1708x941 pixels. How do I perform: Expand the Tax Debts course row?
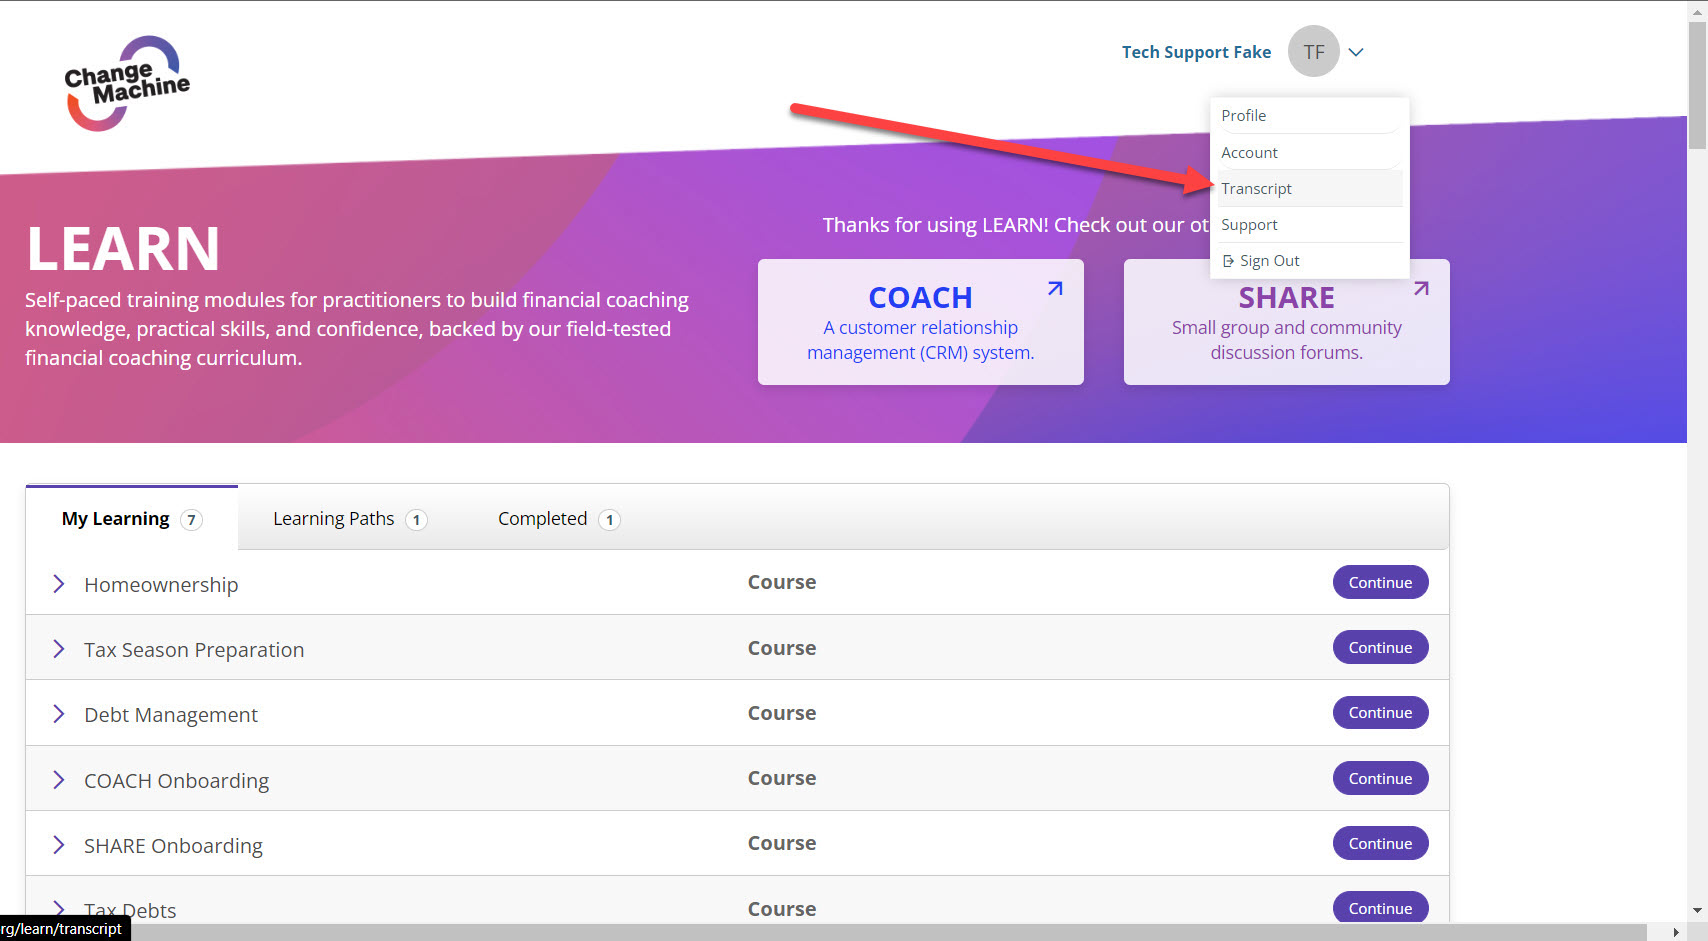click(59, 909)
